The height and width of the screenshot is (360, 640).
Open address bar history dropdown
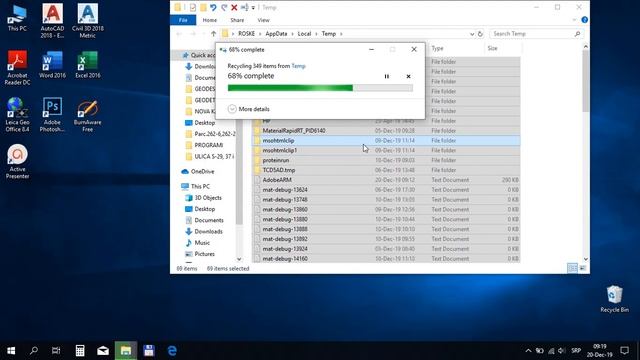tap(472, 34)
